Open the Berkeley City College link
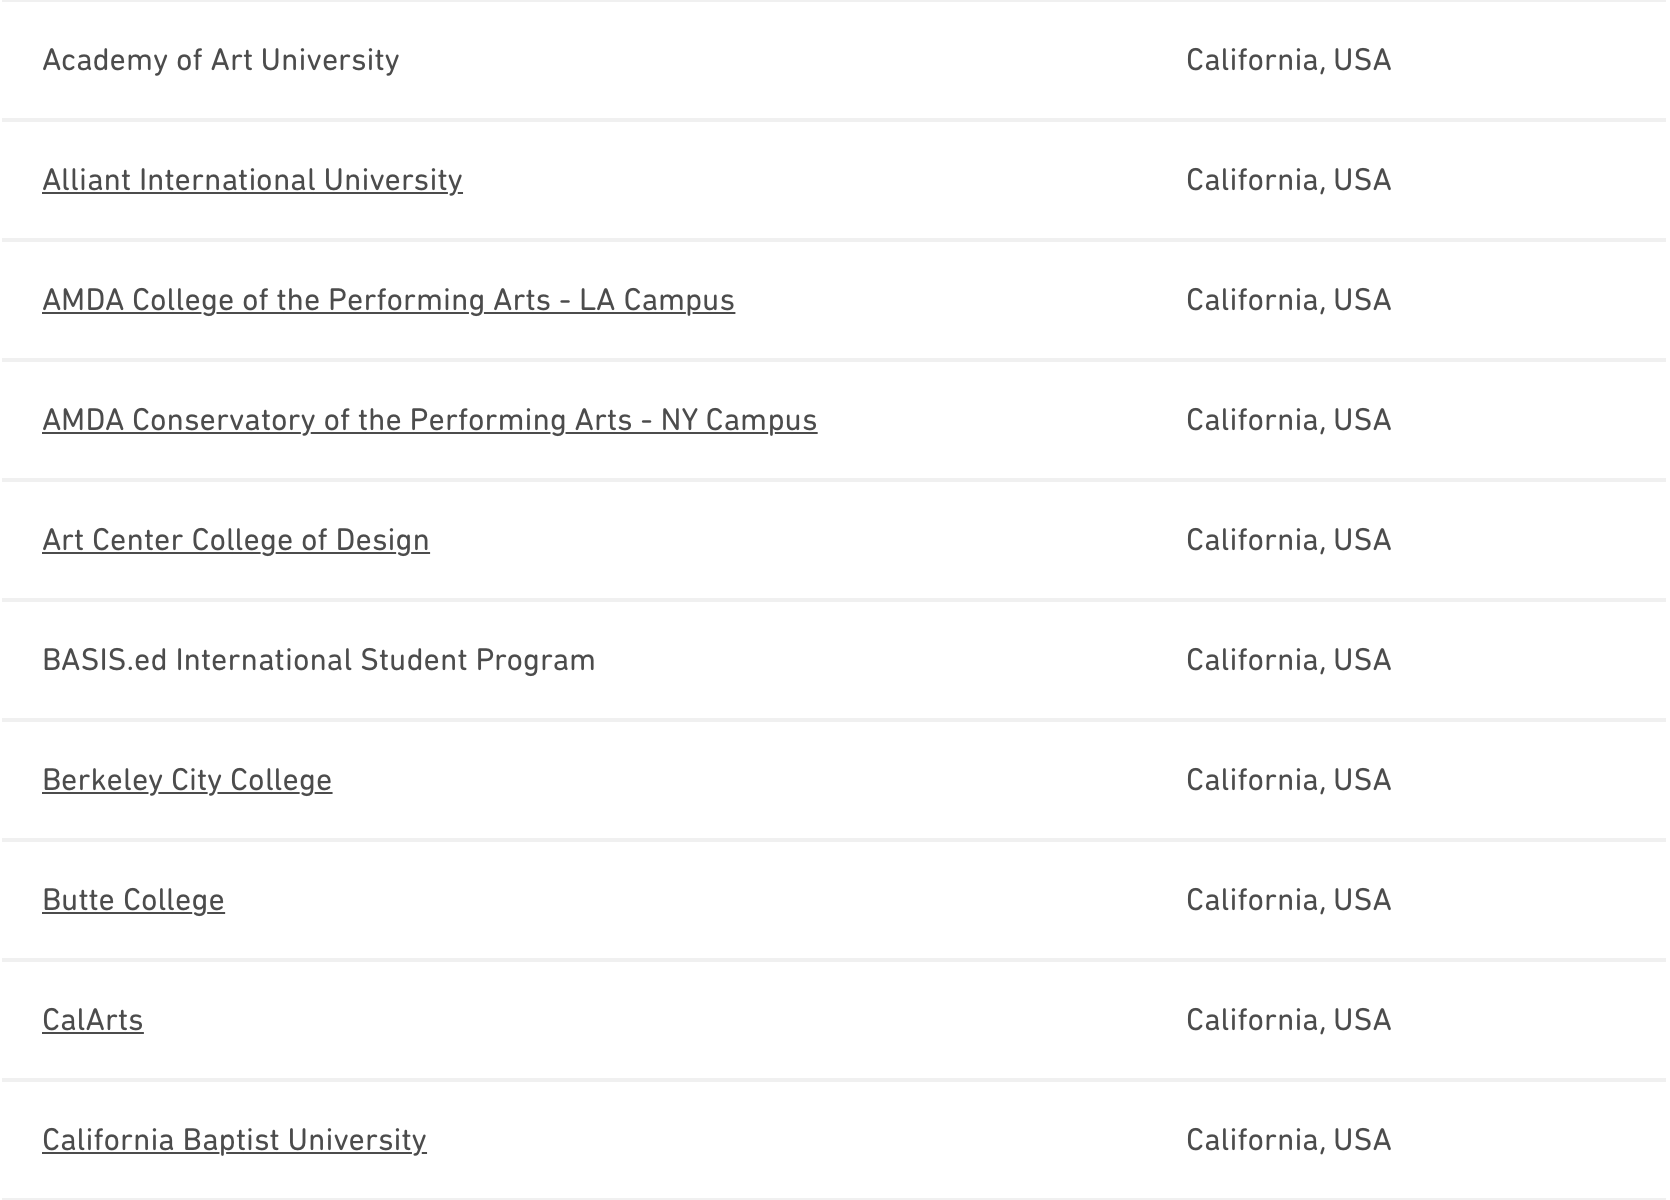1670x1200 pixels. (187, 780)
